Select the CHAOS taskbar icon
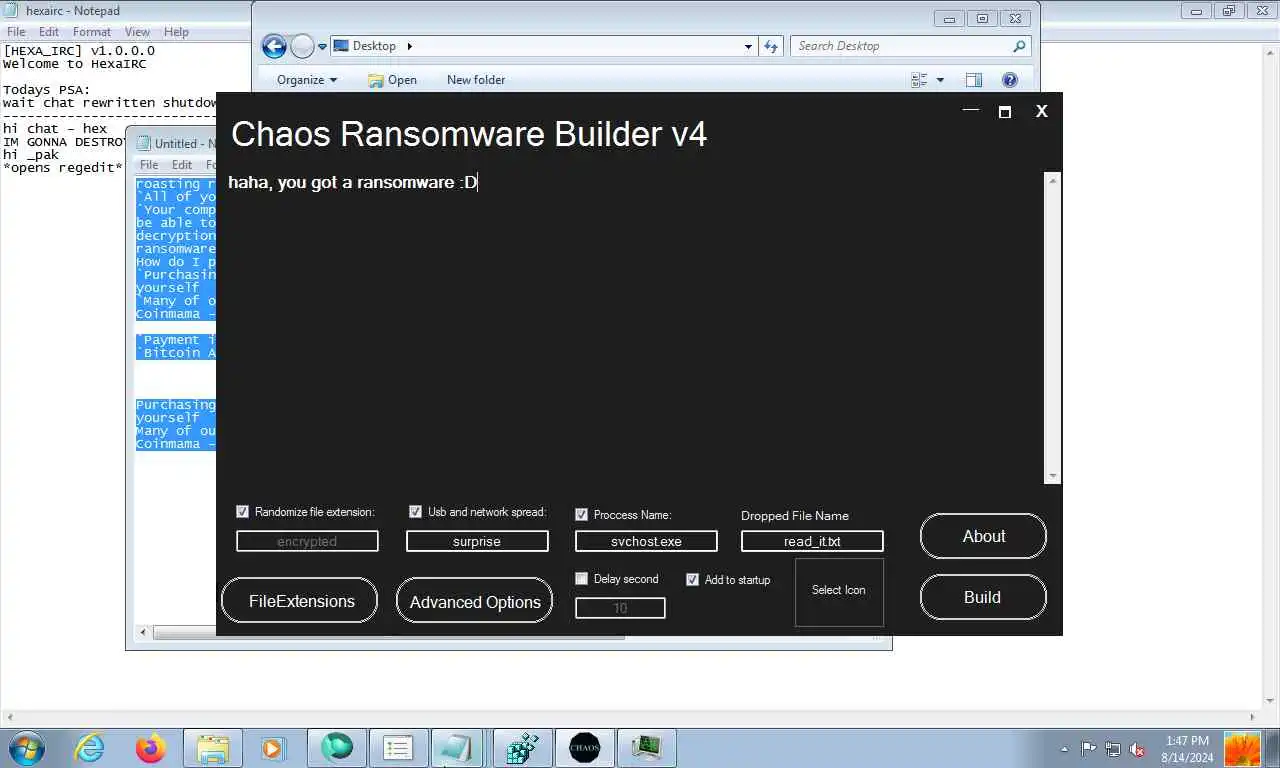 point(584,747)
